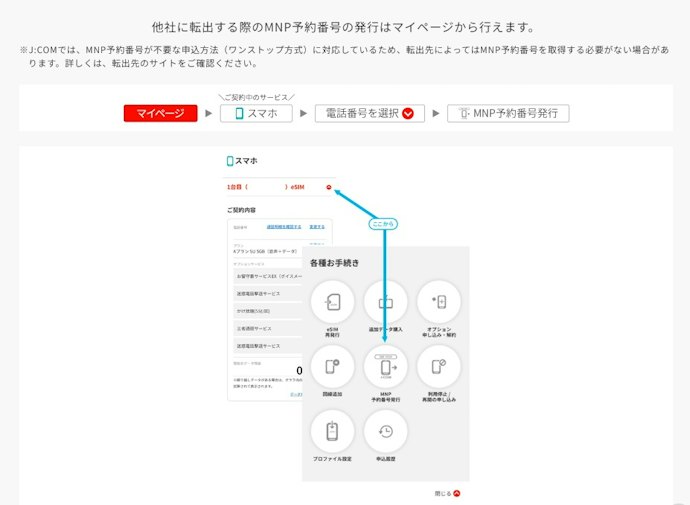The height and width of the screenshot is (505, 690).
Task: Select the eSIM再発行 circle icon
Action: pos(332,302)
